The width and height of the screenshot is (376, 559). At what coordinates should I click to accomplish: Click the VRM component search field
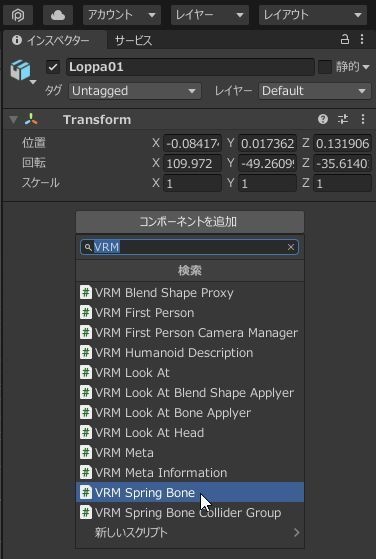click(189, 247)
